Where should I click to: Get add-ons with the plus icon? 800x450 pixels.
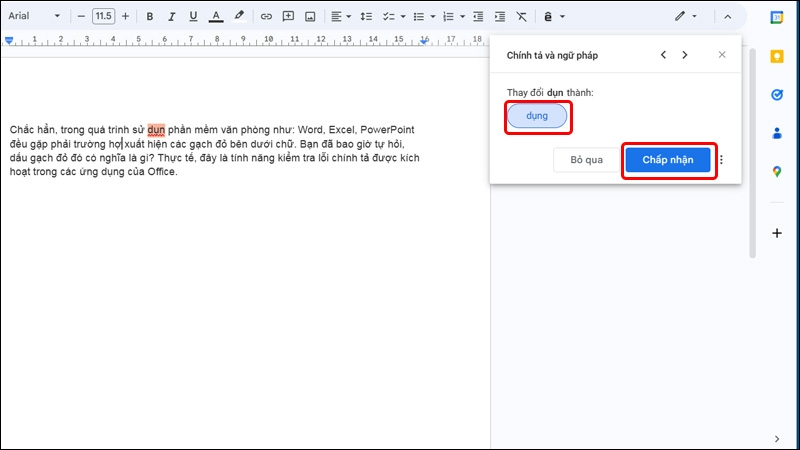pos(777,233)
